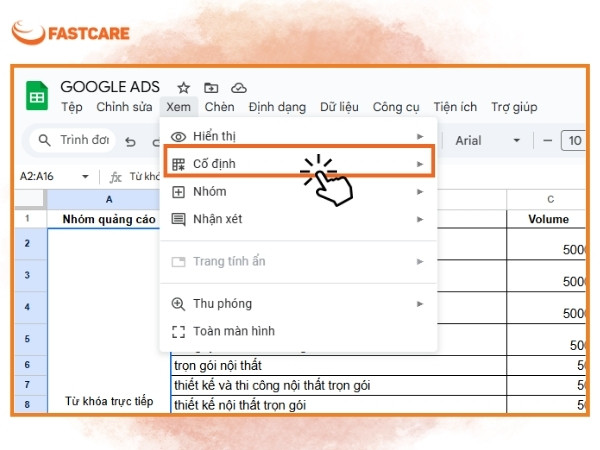
Task: Select row 5 header
Action: (x=31, y=339)
